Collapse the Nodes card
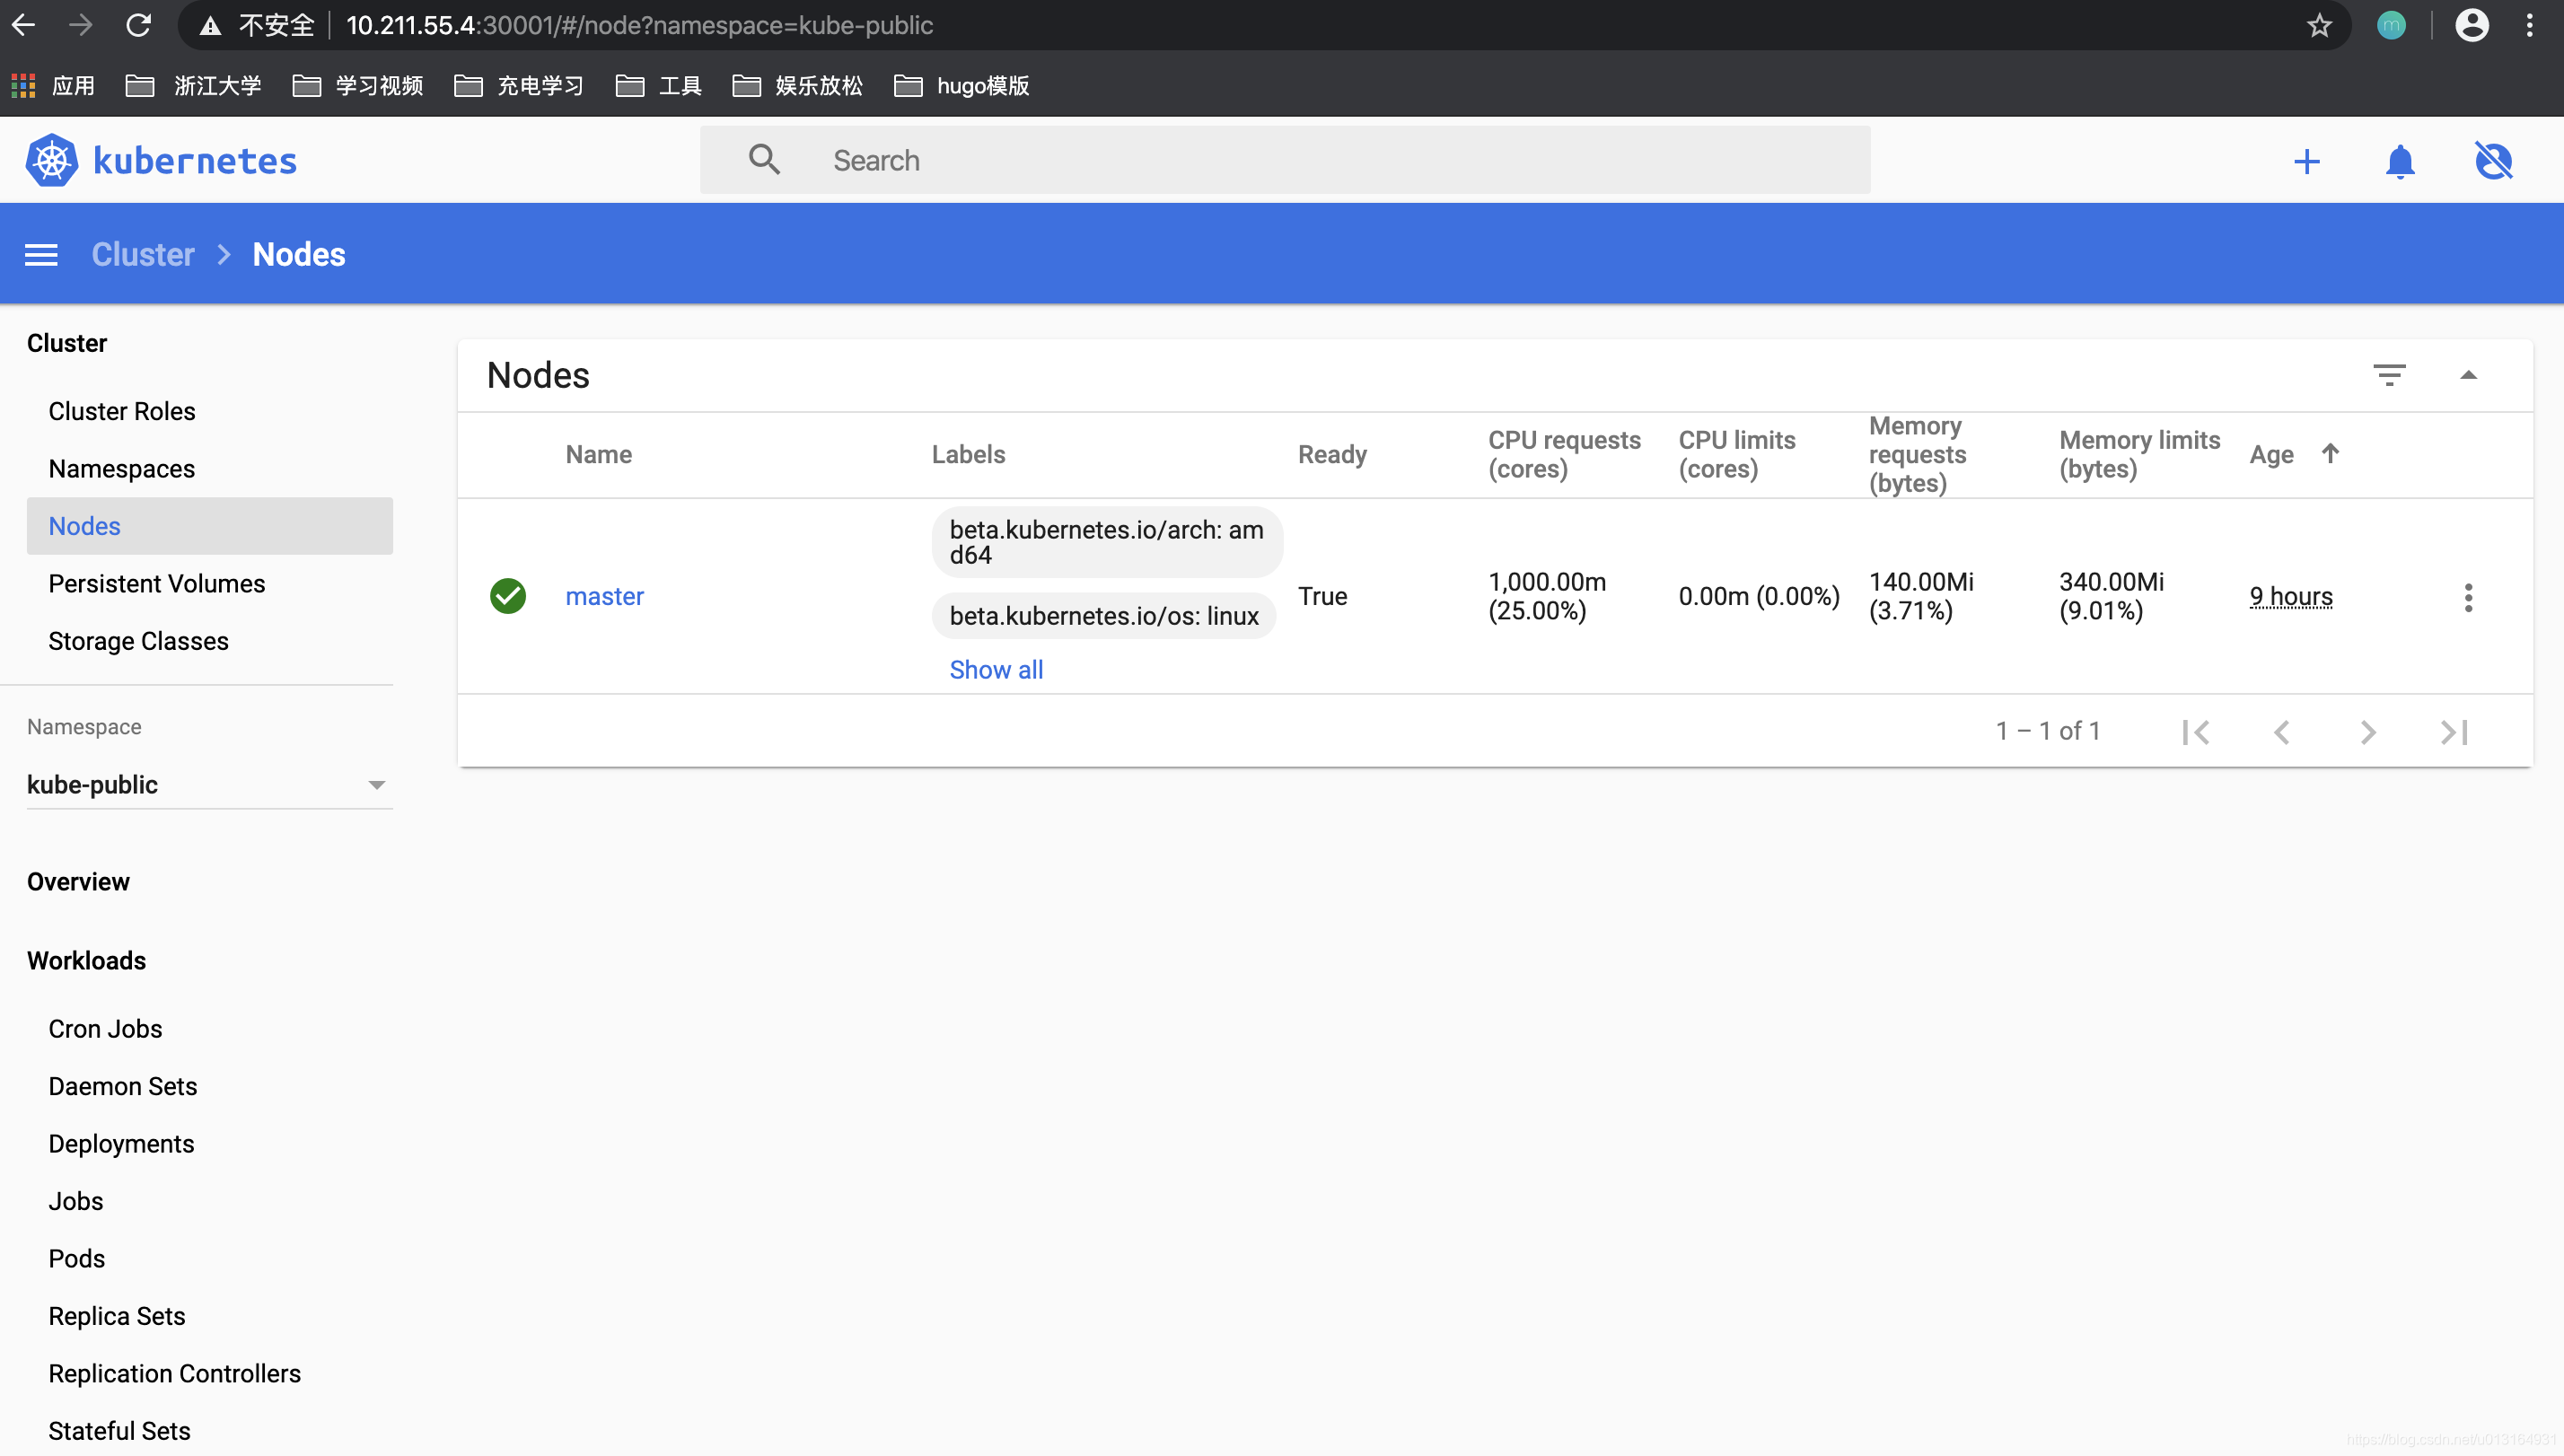 click(2468, 375)
